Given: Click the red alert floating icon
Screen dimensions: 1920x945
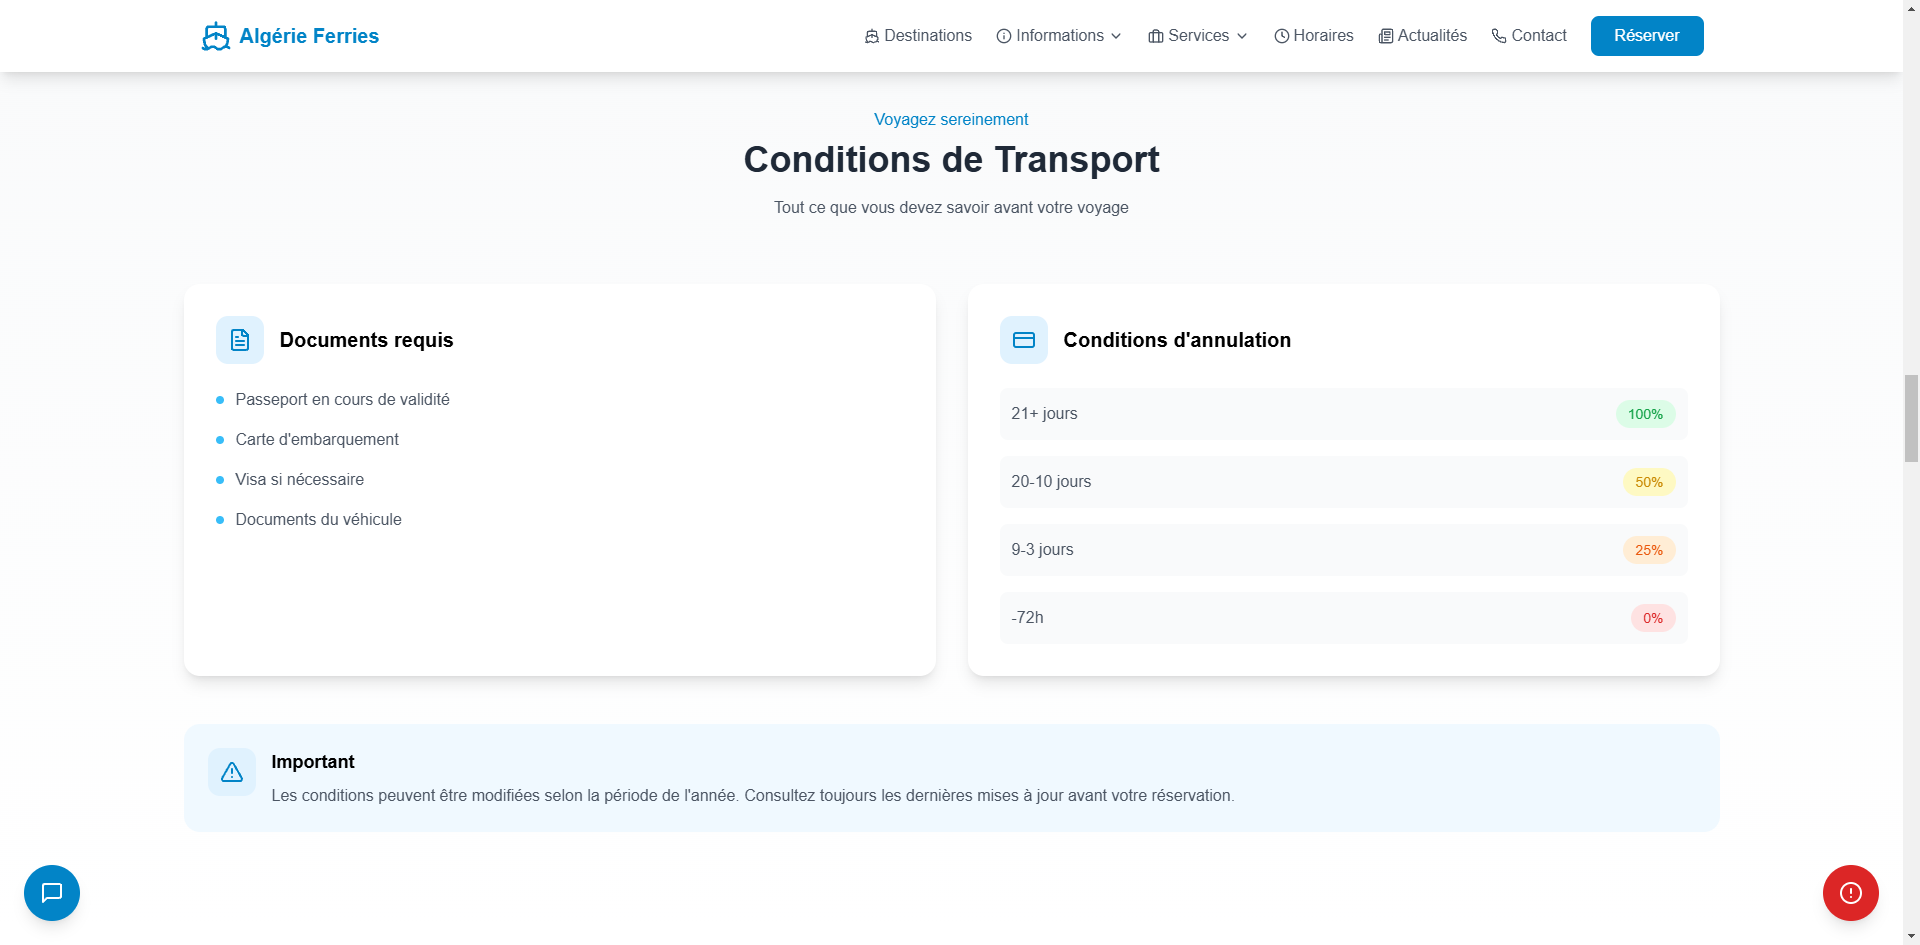Looking at the screenshot, I should coord(1850,892).
